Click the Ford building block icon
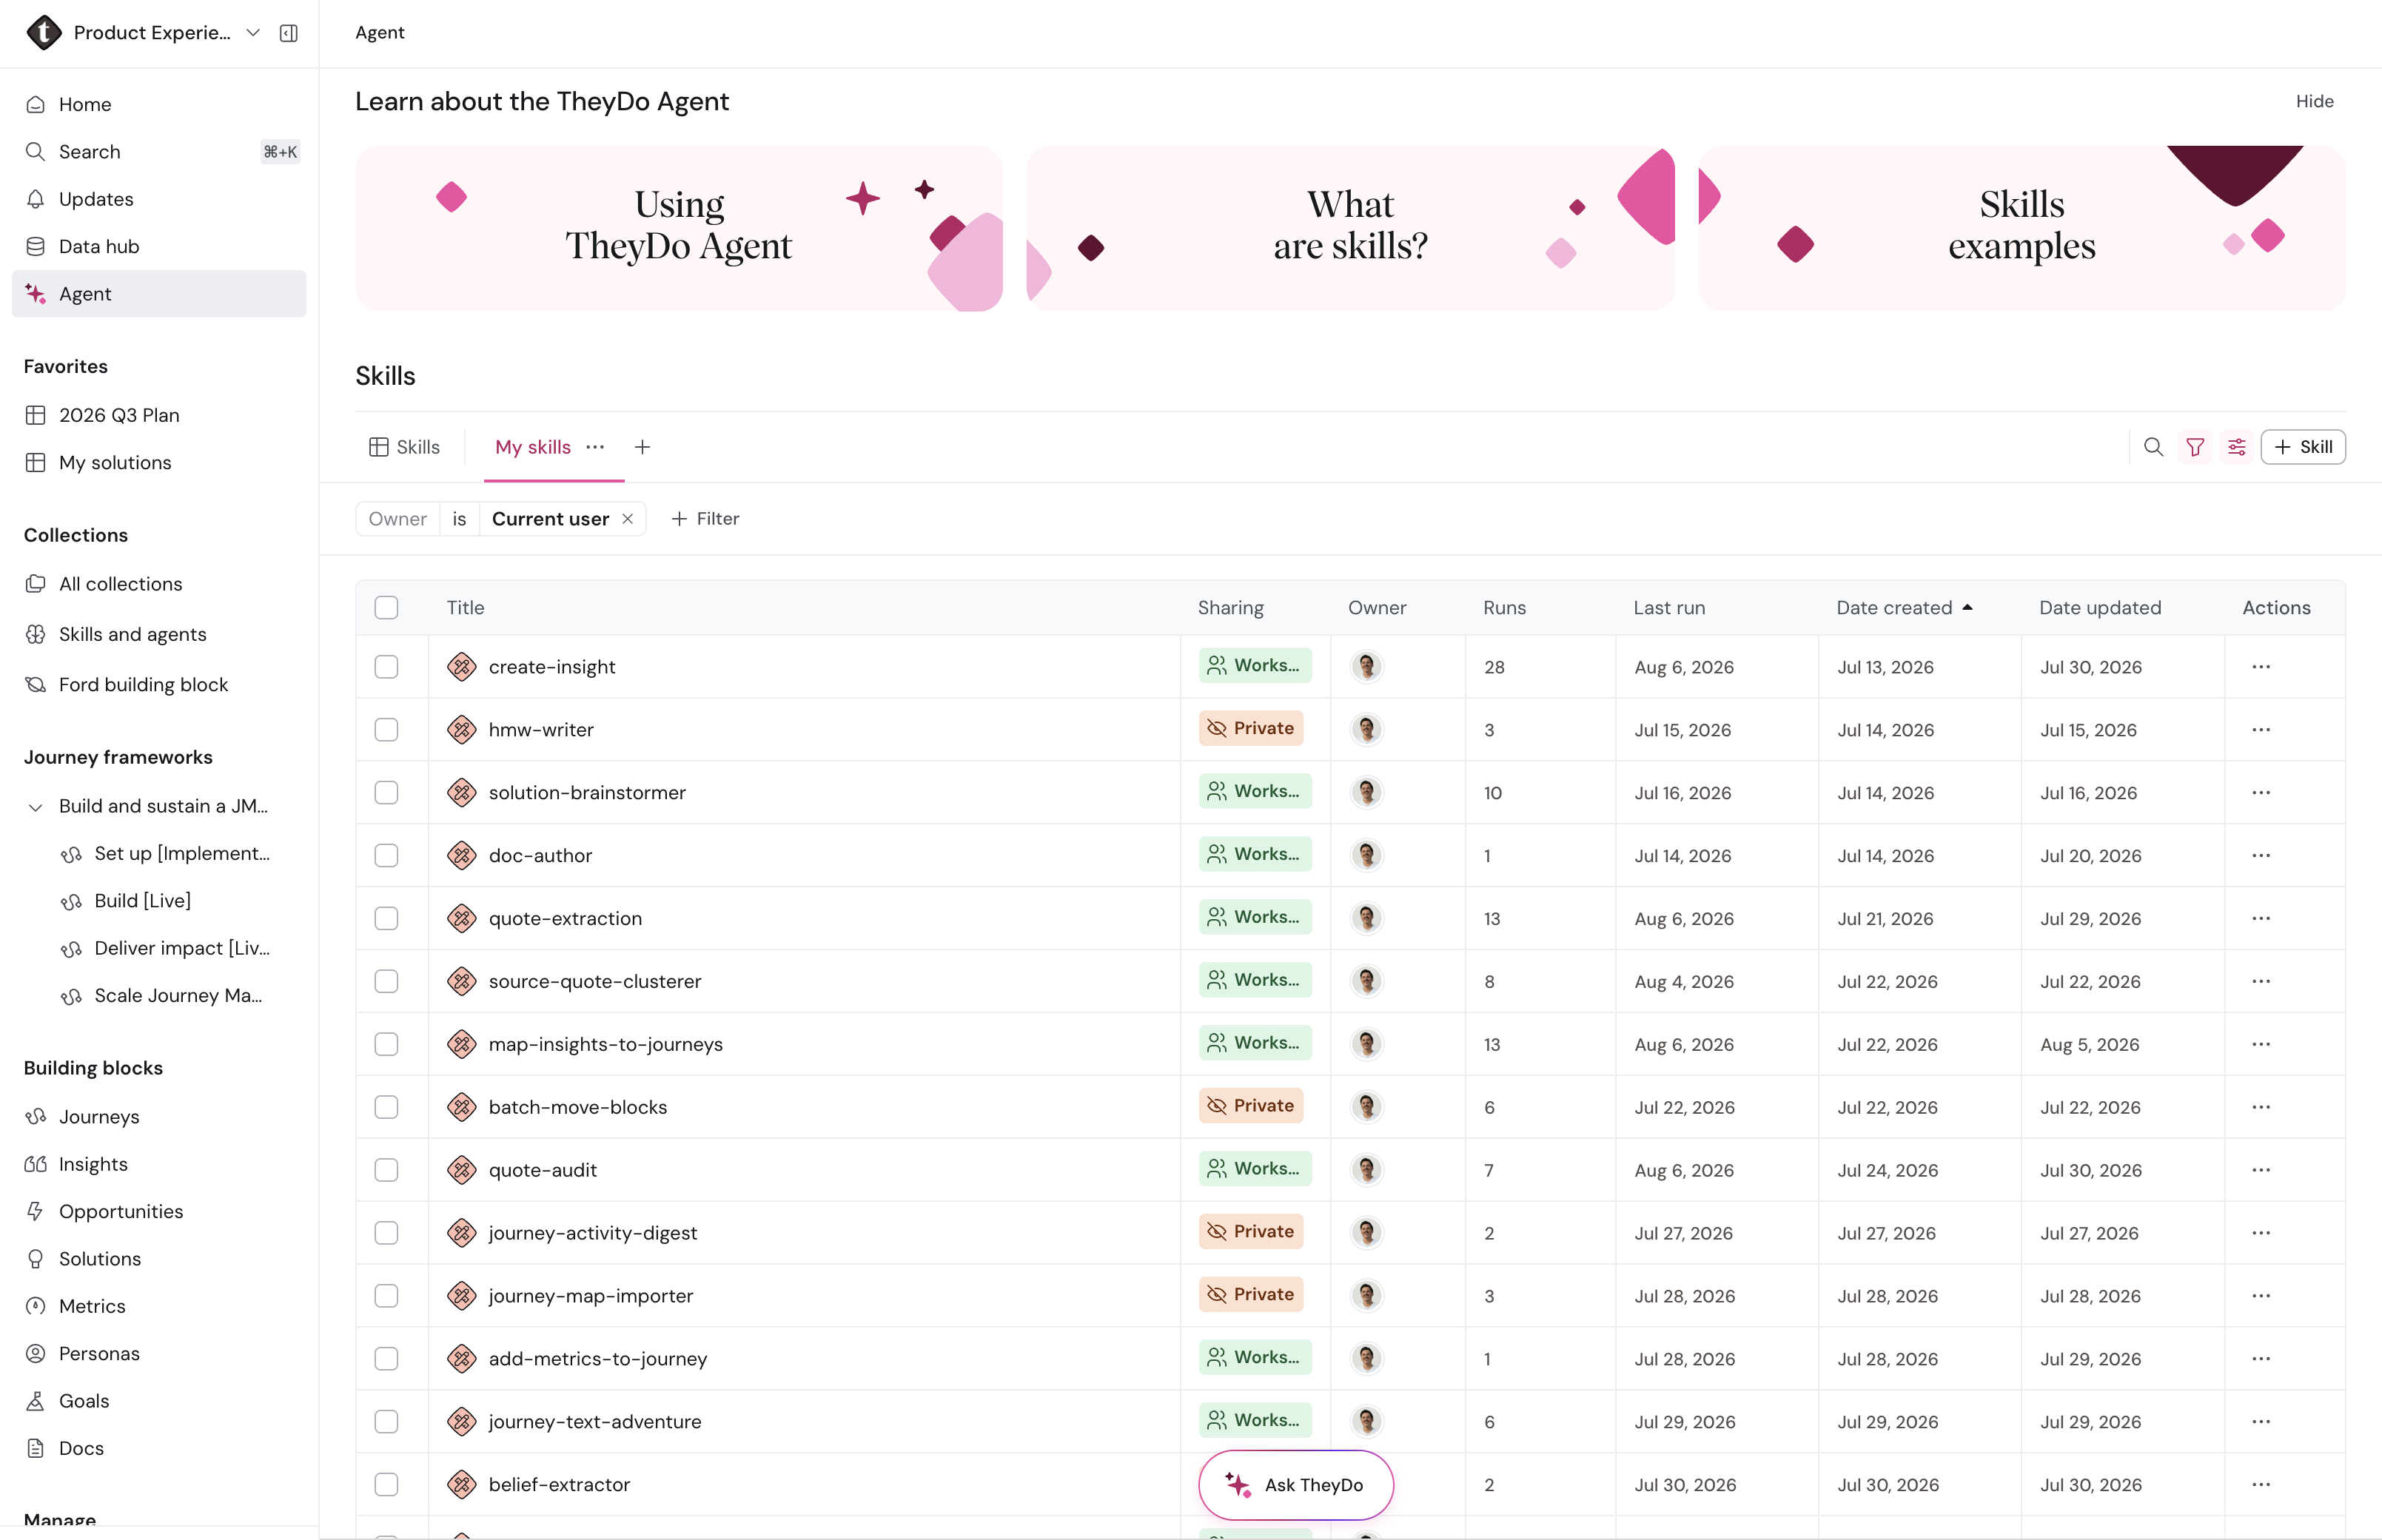Screen dimensions: 2382x1540 tap(36, 684)
